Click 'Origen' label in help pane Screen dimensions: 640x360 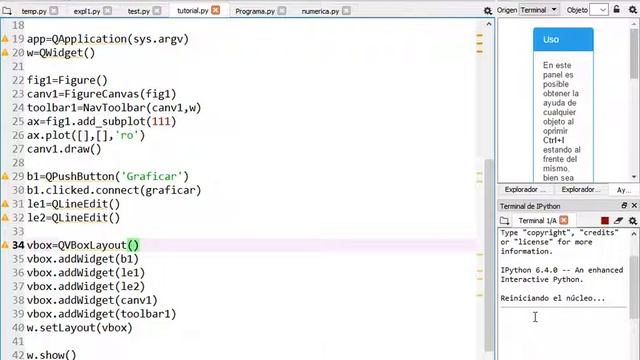[x=507, y=10]
